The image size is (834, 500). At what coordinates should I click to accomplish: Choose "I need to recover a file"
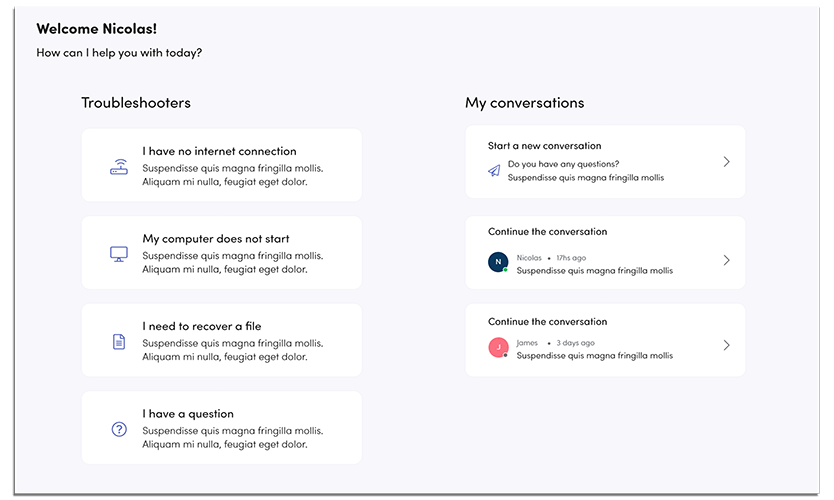pyautogui.click(x=202, y=326)
